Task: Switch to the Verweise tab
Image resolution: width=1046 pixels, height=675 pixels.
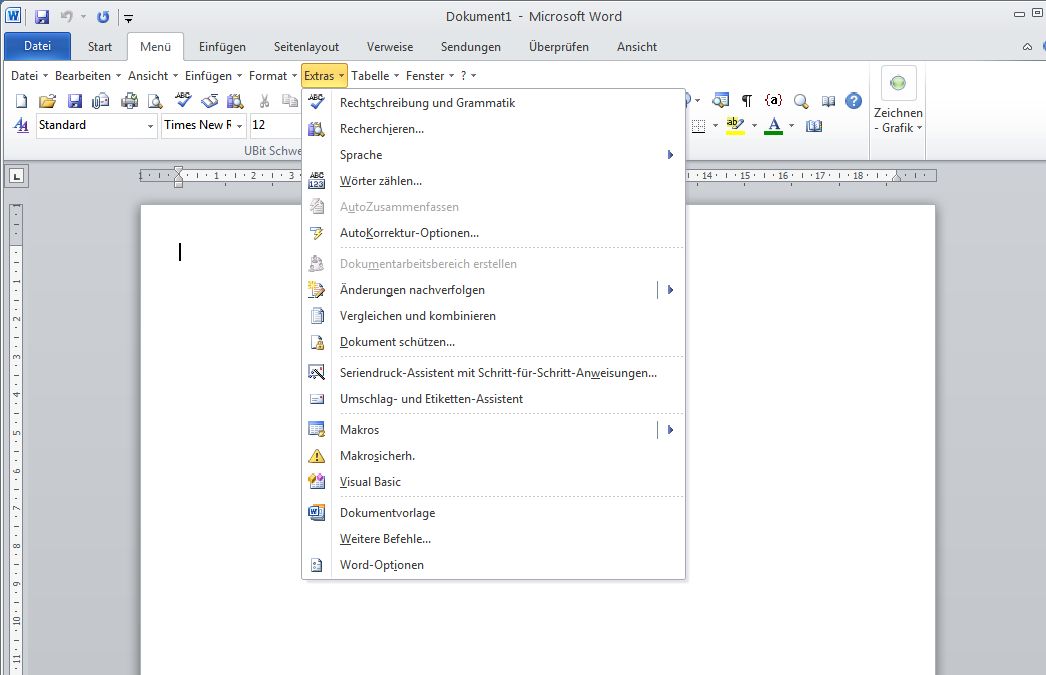Action: [390, 47]
